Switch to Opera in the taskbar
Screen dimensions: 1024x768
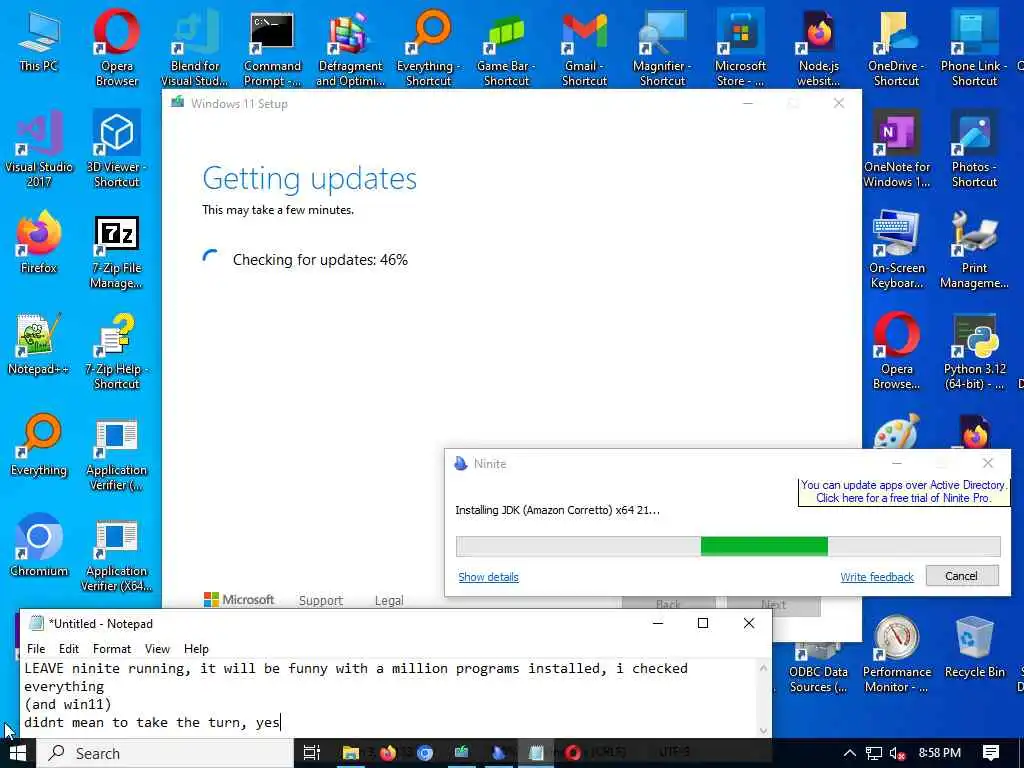(573, 753)
